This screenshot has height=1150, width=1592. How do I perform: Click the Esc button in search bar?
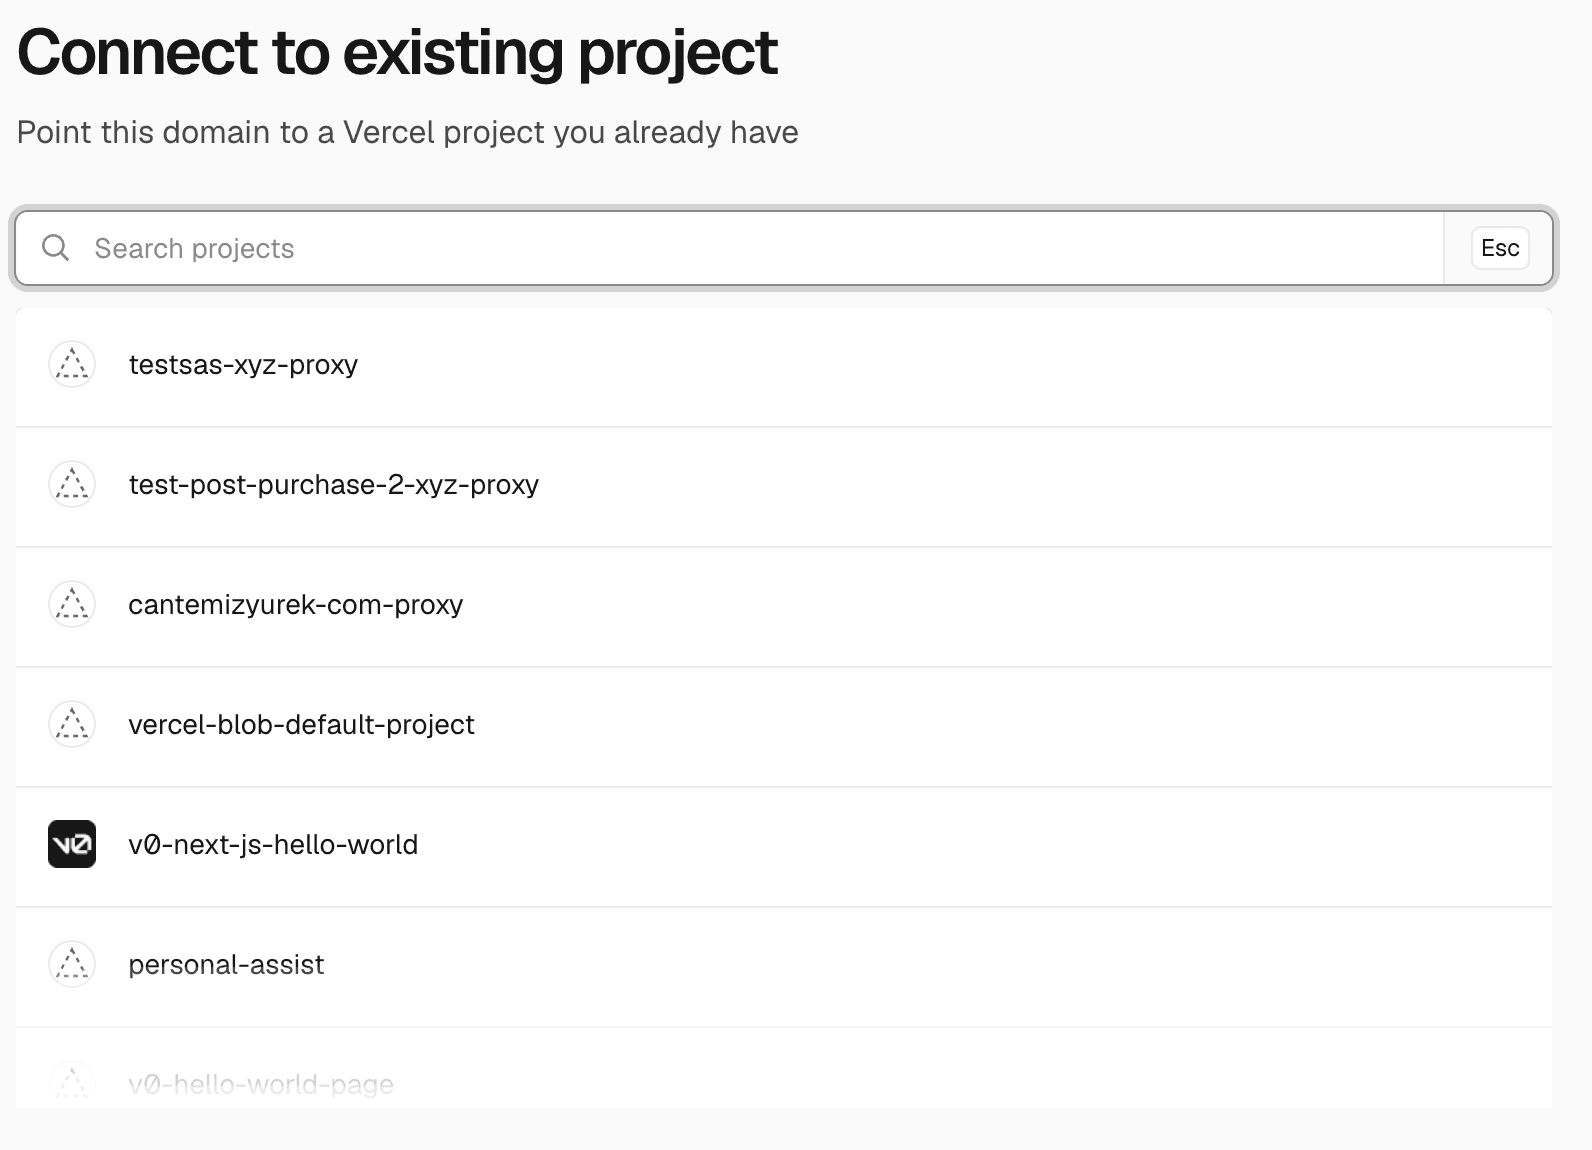coord(1500,248)
